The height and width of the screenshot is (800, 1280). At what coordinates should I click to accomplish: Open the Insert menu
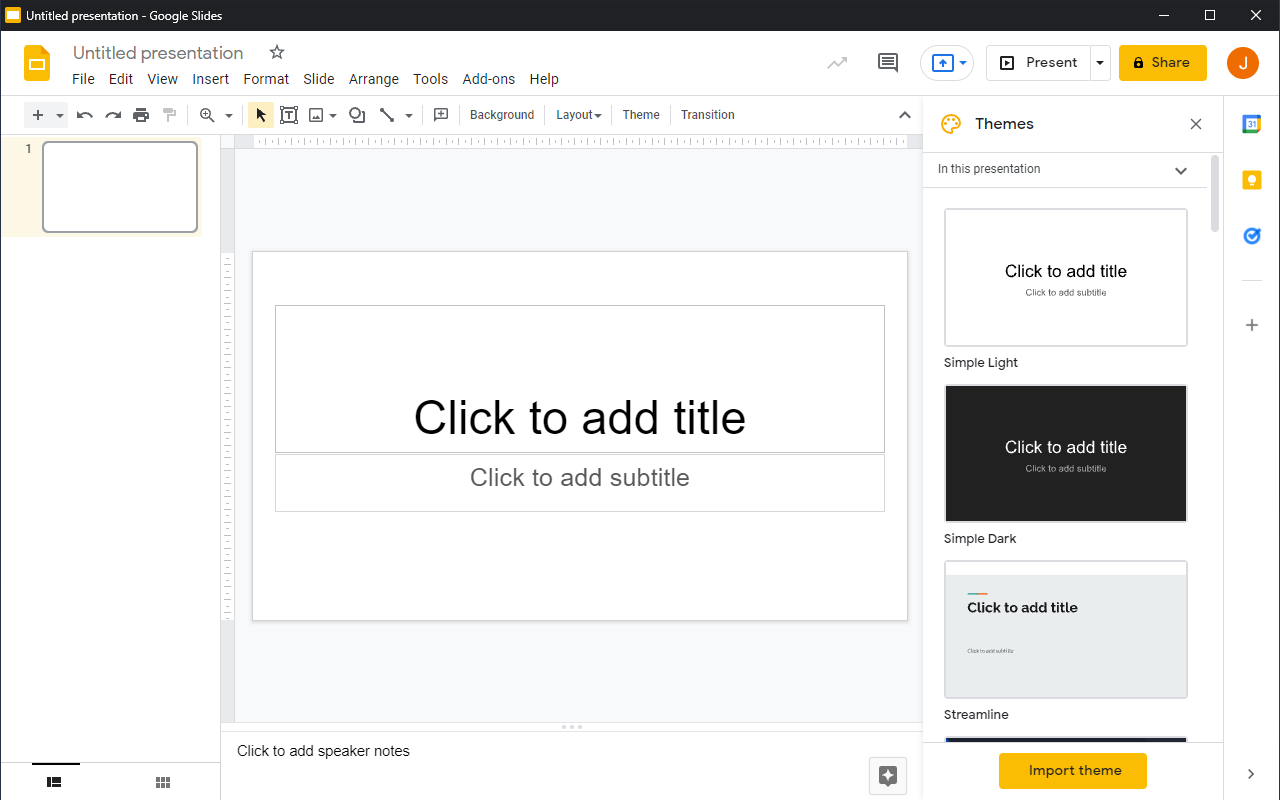(211, 79)
